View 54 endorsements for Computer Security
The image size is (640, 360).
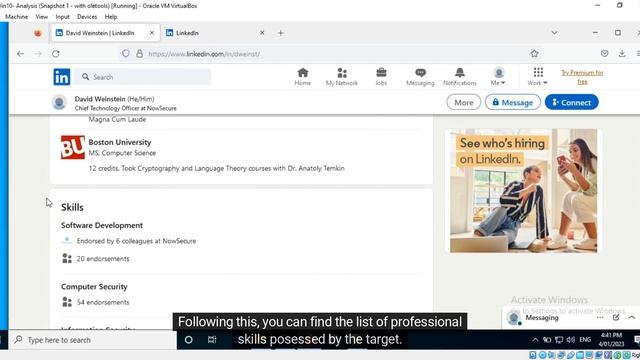[x=103, y=302]
